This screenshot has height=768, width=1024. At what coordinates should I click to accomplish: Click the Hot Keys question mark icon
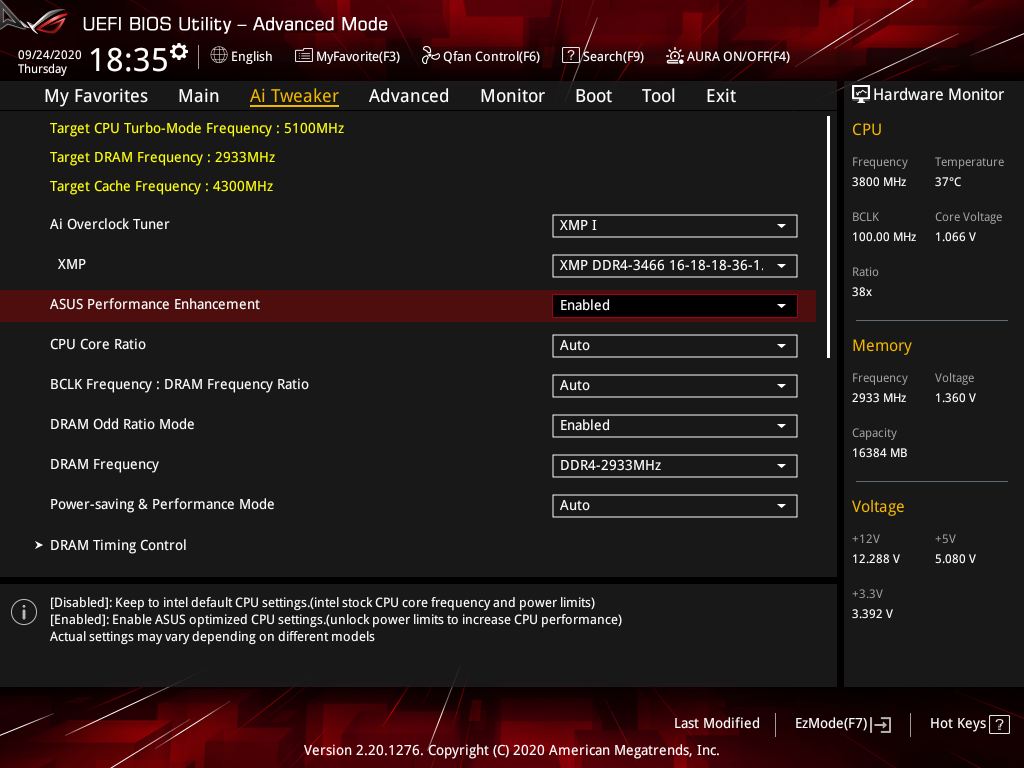click(x=999, y=724)
